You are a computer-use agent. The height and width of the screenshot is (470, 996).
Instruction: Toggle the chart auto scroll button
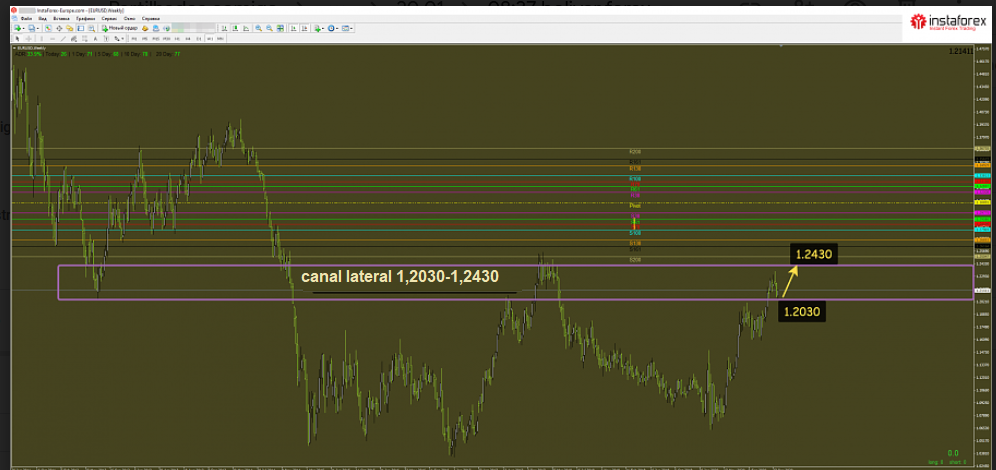[x=294, y=28]
